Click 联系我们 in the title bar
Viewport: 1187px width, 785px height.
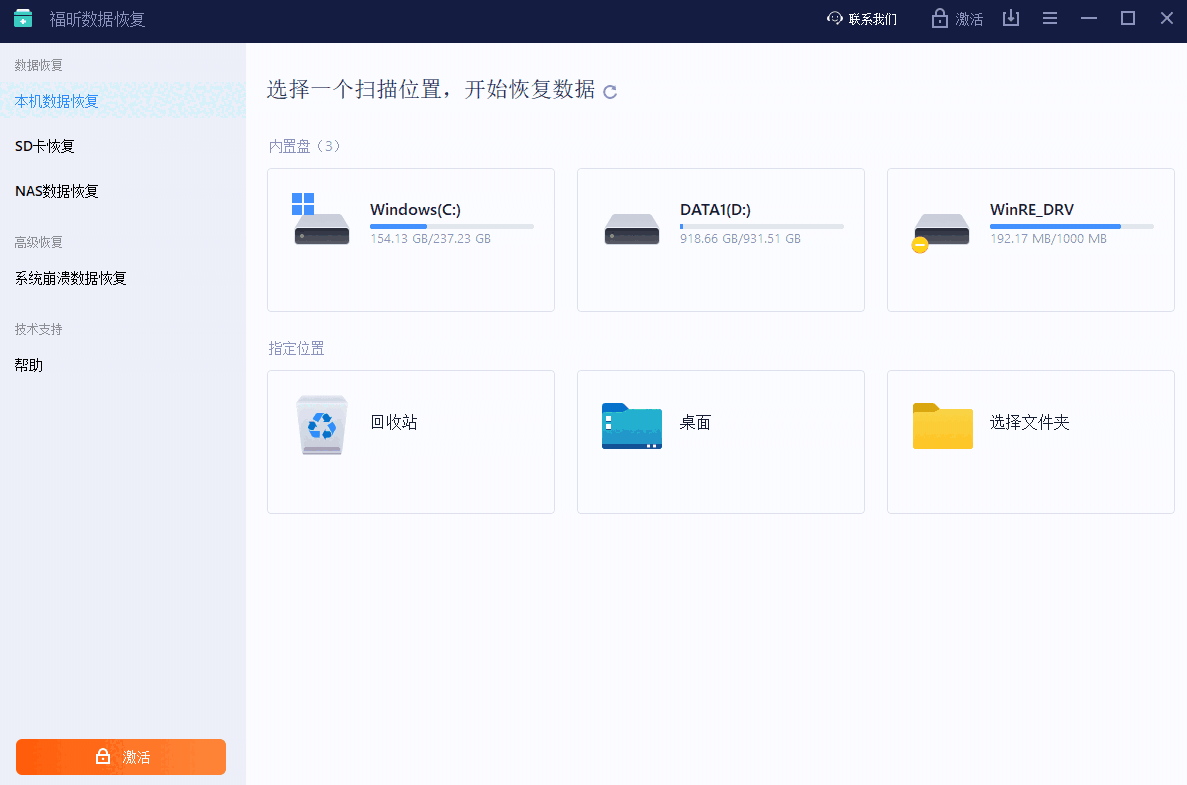coord(871,18)
